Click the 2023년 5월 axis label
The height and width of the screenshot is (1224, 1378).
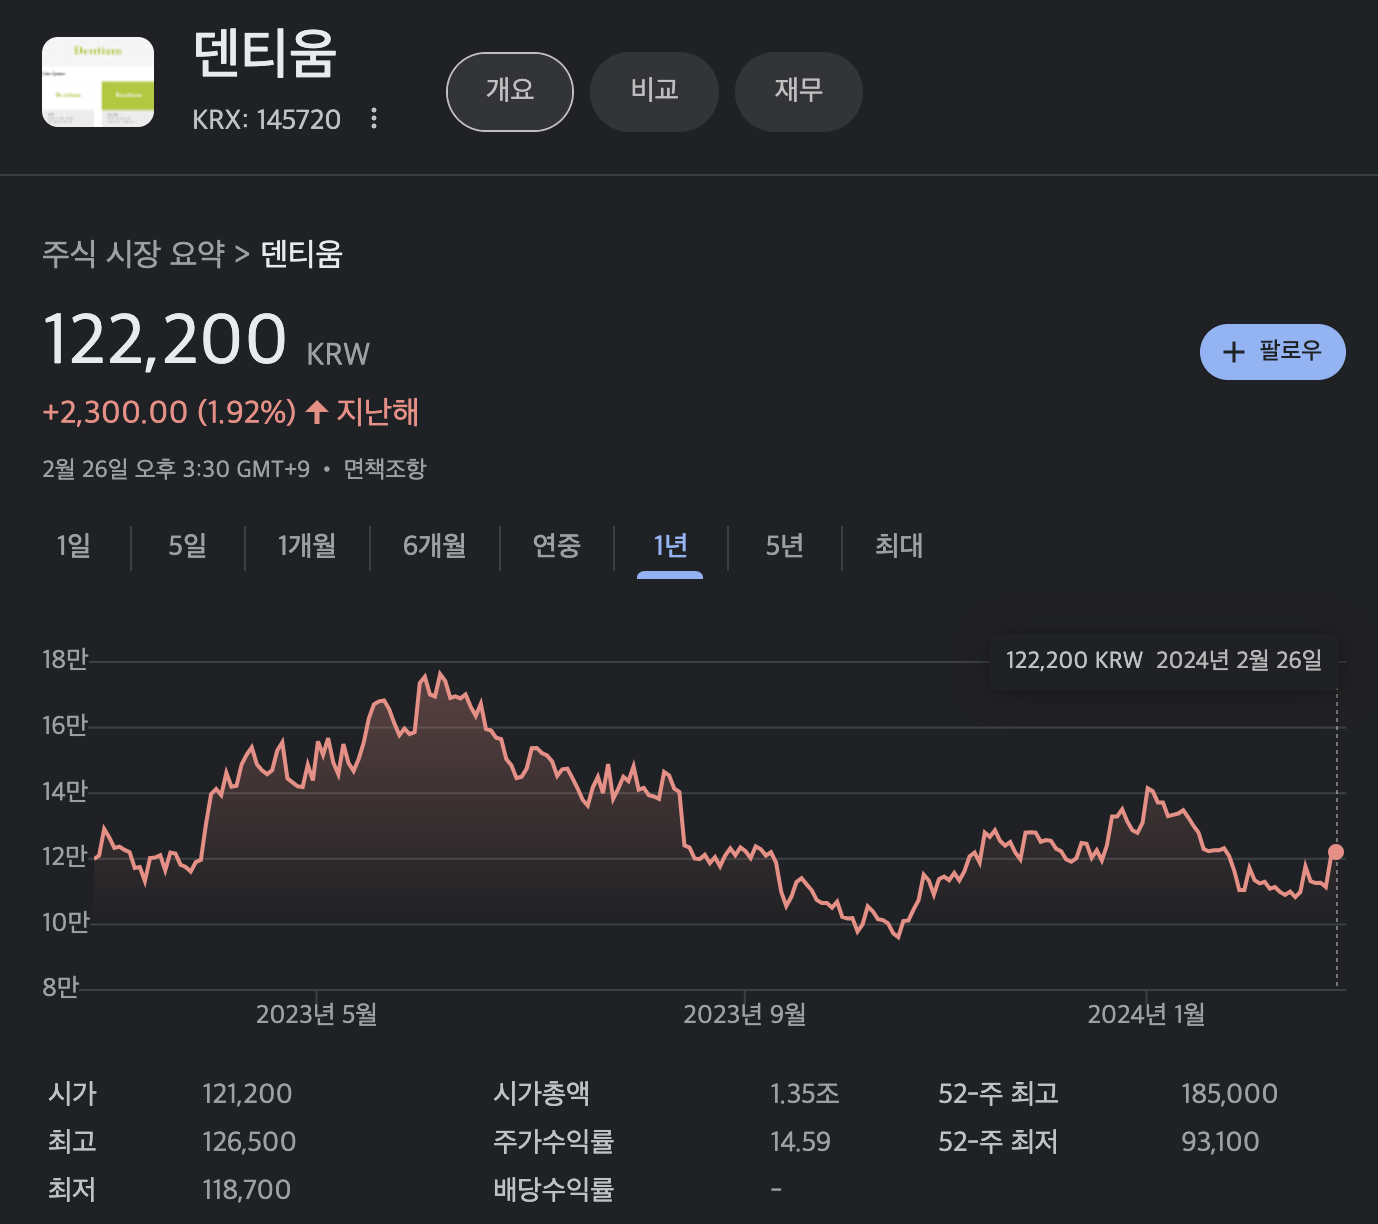pyautogui.click(x=317, y=1015)
